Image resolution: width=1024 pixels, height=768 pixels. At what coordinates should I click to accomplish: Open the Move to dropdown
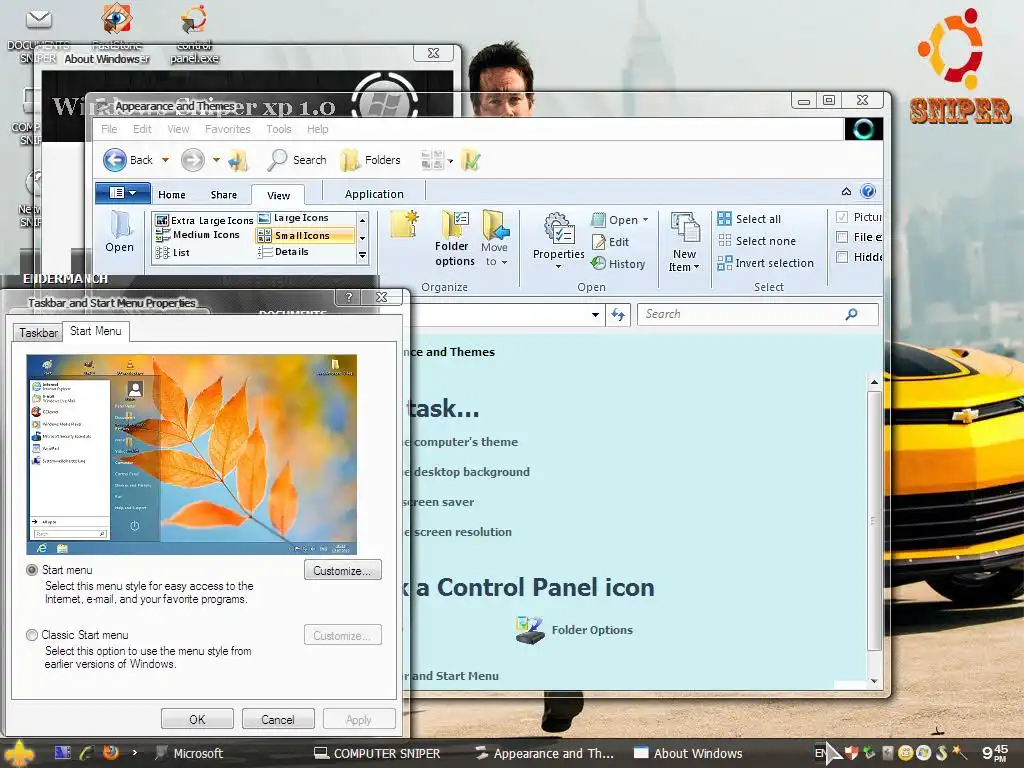(495, 239)
